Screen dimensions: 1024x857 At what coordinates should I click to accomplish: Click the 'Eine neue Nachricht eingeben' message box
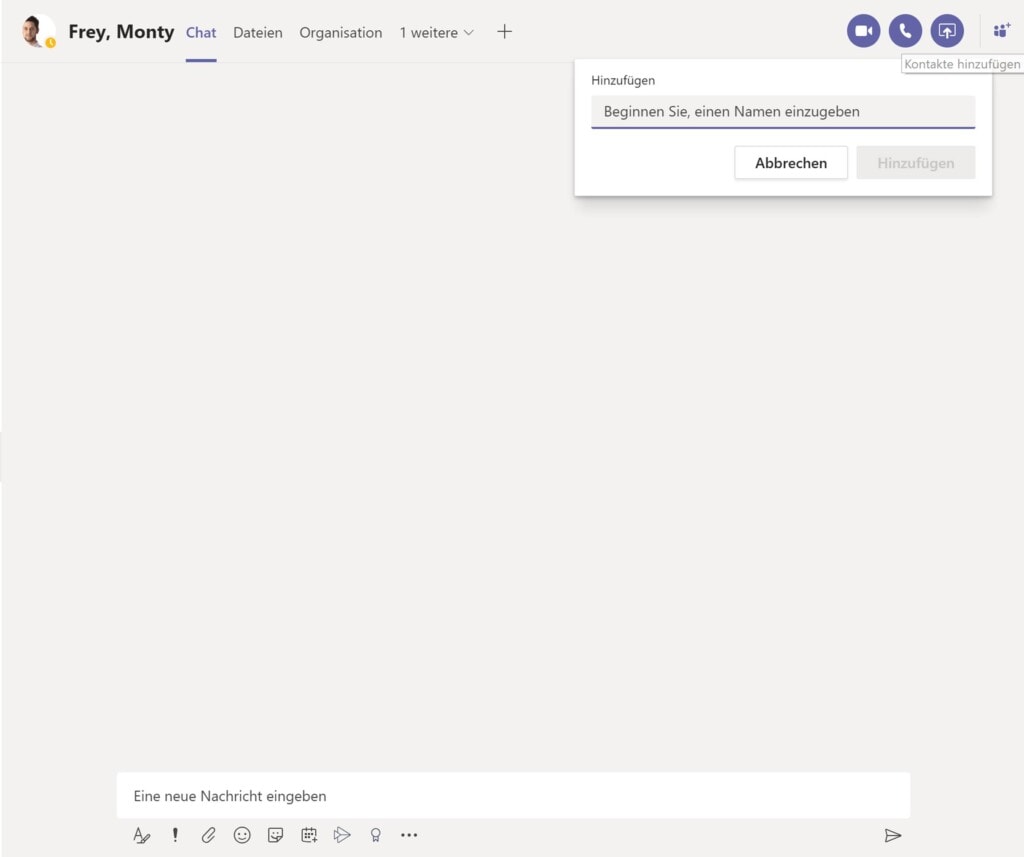point(513,796)
